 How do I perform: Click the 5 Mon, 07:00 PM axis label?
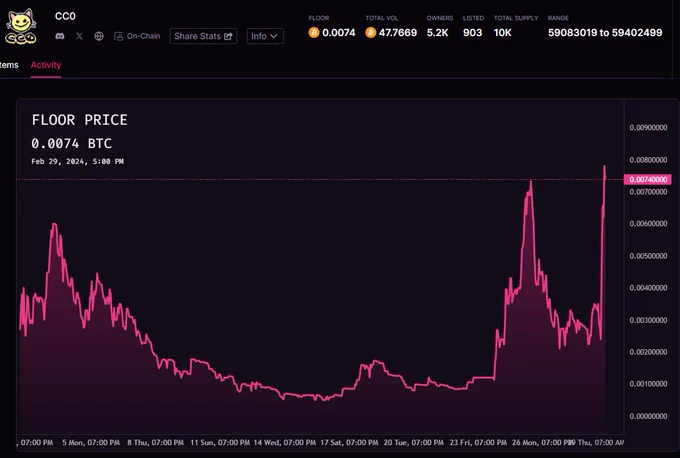coord(91,443)
